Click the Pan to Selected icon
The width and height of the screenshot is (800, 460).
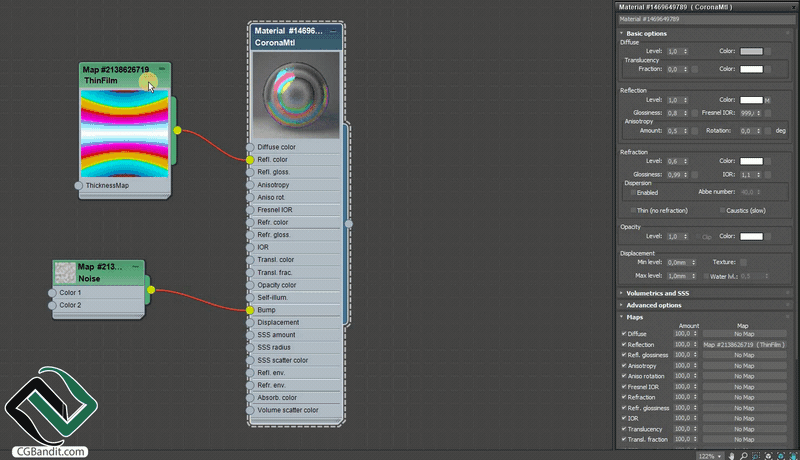click(x=793, y=456)
